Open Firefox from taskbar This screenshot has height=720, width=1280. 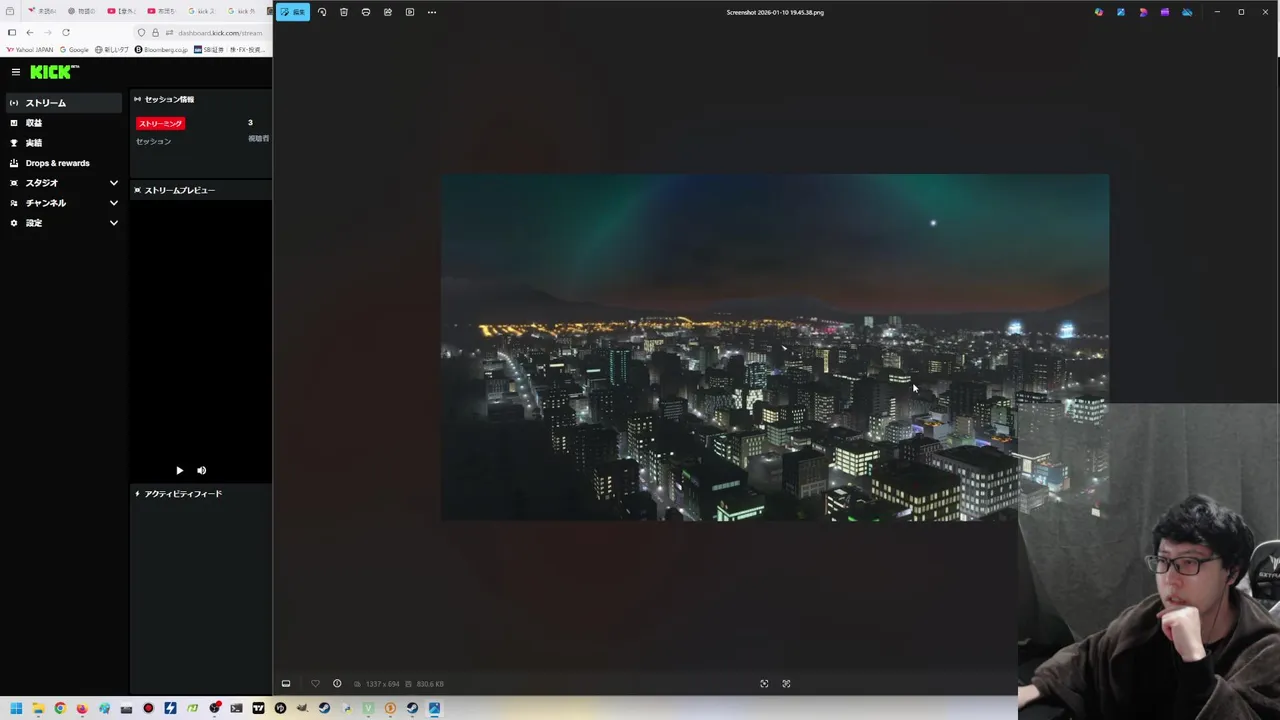[x=82, y=708]
